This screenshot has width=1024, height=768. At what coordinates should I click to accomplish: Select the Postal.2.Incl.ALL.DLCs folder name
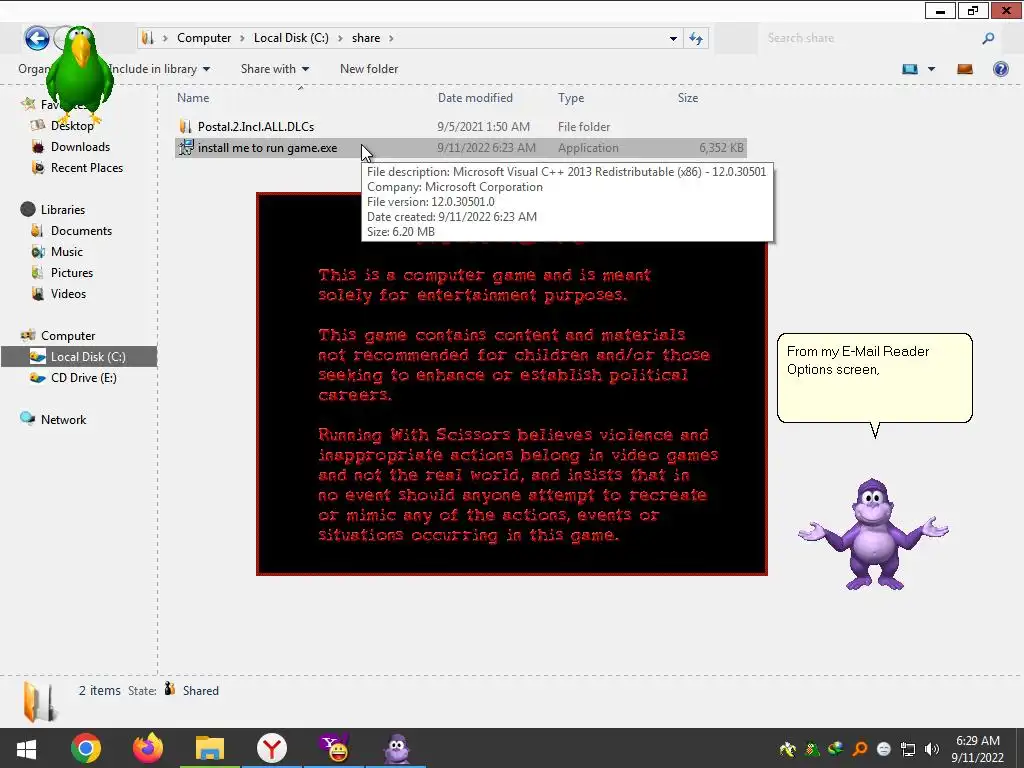[x=256, y=127]
